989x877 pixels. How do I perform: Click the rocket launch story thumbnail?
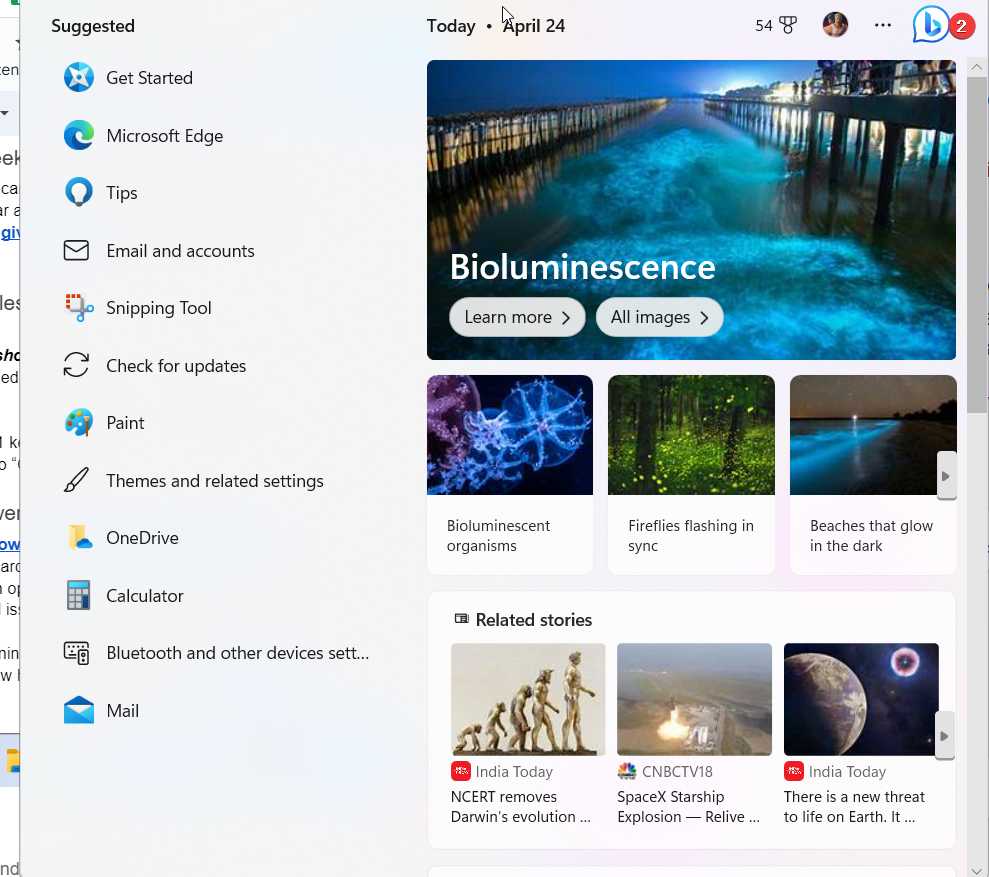[694, 699]
